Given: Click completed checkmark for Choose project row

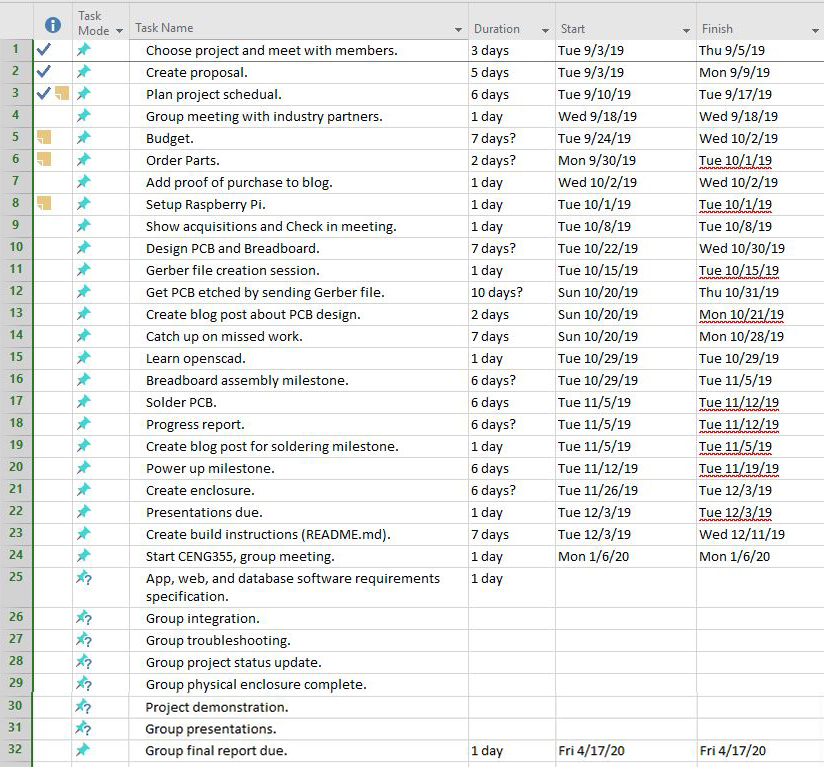Looking at the screenshot, I should pos(44,50).
